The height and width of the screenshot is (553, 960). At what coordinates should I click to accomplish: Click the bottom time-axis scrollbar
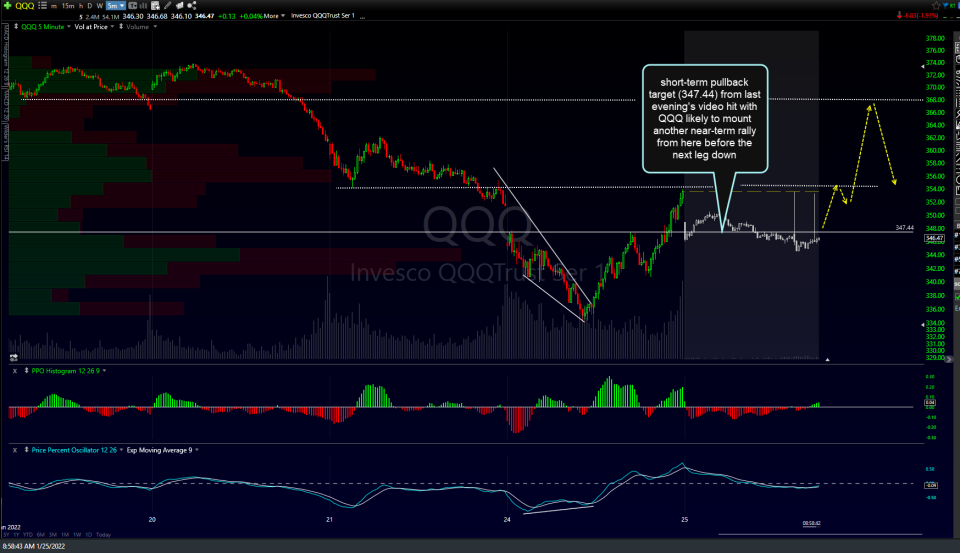820,534
